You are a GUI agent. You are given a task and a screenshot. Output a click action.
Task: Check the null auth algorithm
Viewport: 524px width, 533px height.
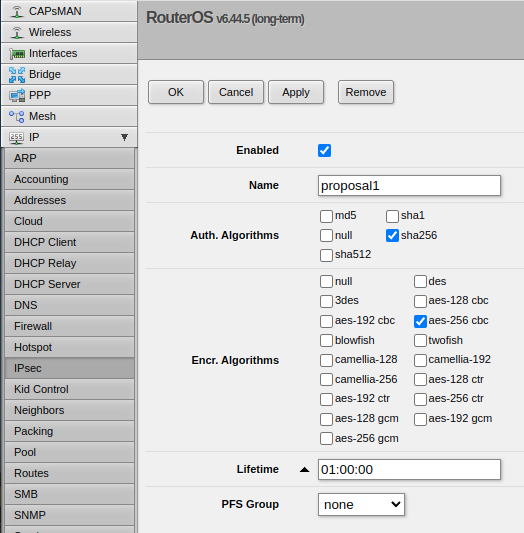pos(326,236)
